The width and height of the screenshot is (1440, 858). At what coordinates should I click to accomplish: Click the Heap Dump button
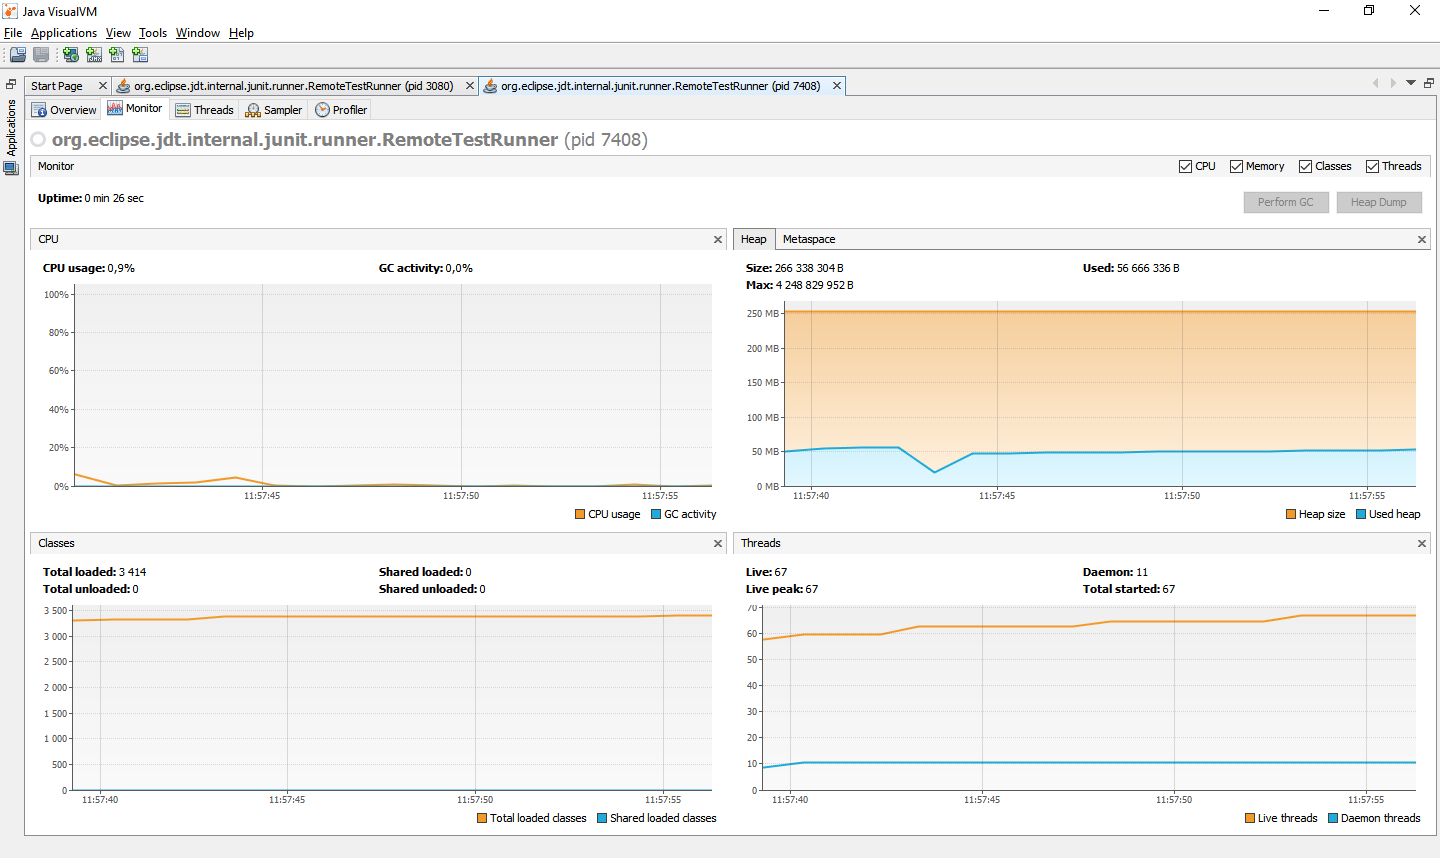point(1379,202)
